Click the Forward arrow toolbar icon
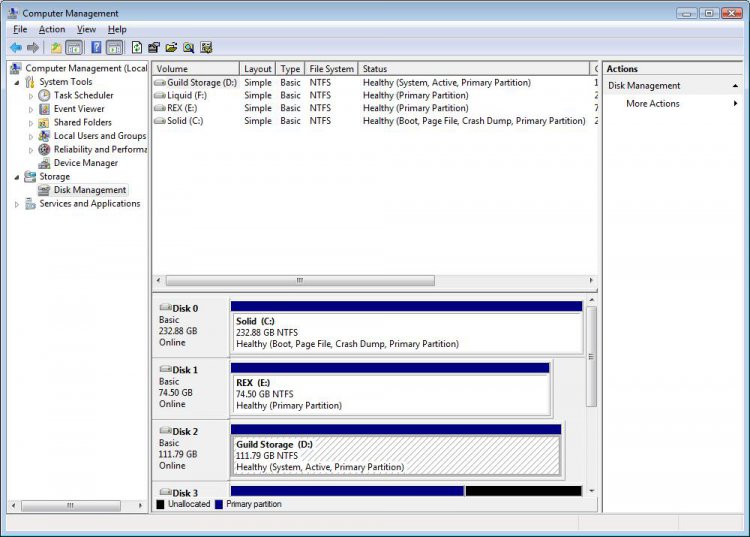This screenshot has height=537, width=750. coord(33,47)
